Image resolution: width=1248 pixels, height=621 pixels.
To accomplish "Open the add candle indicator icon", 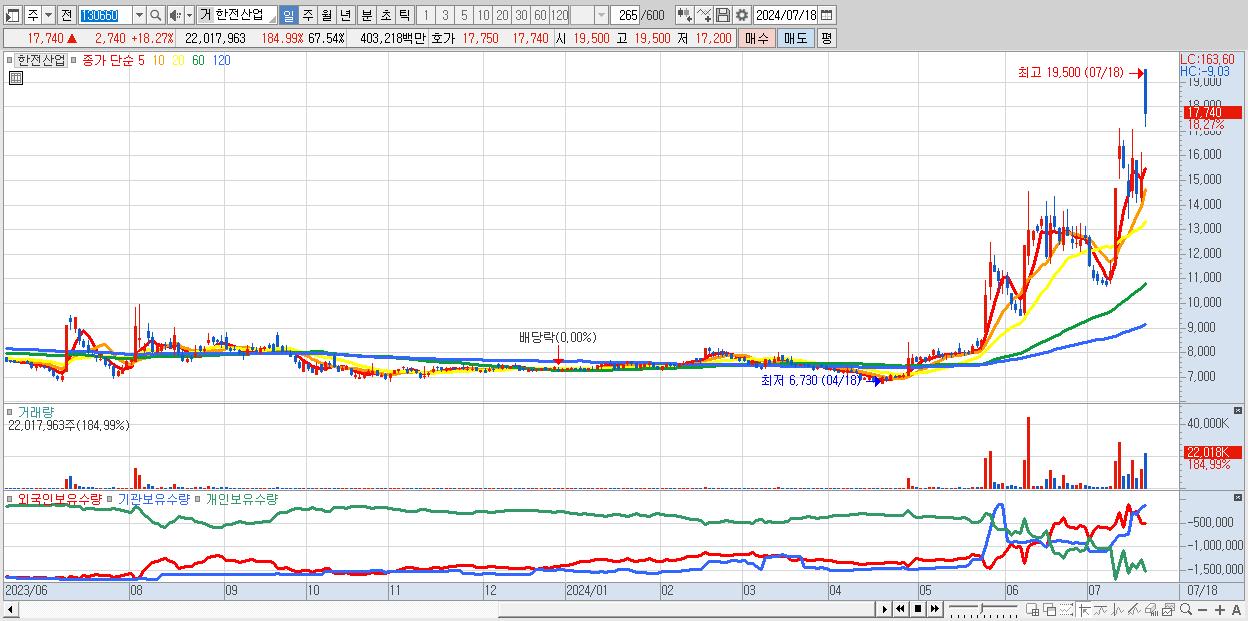I will (684, 15).
